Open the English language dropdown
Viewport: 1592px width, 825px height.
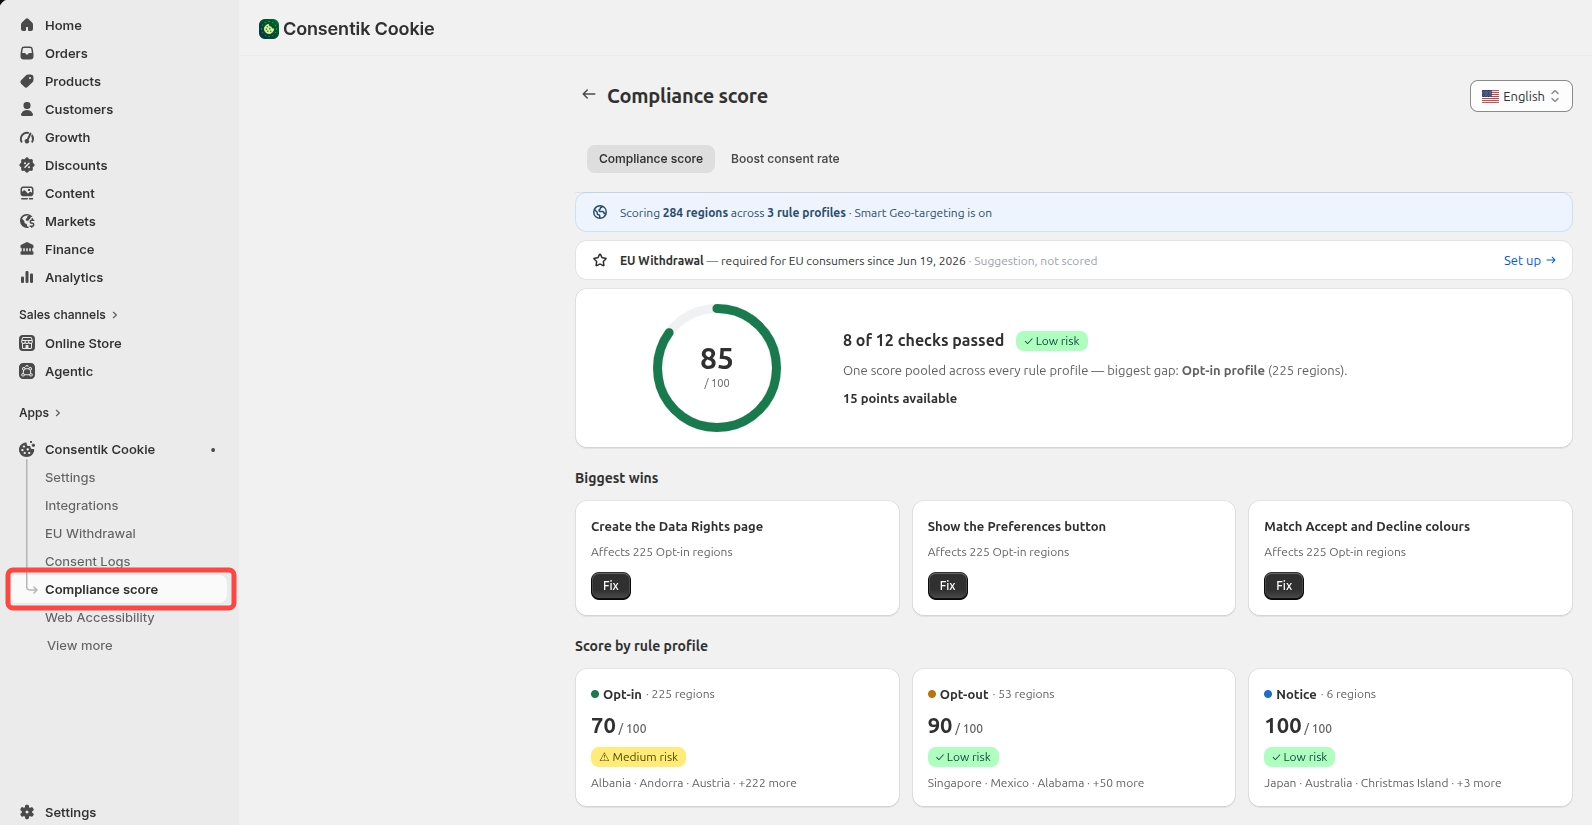click(1521, 96)
